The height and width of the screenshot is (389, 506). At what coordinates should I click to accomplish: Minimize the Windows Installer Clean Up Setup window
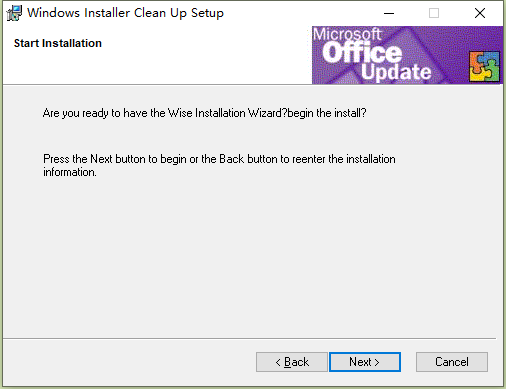pyautogui.click(x=389, y=13)
